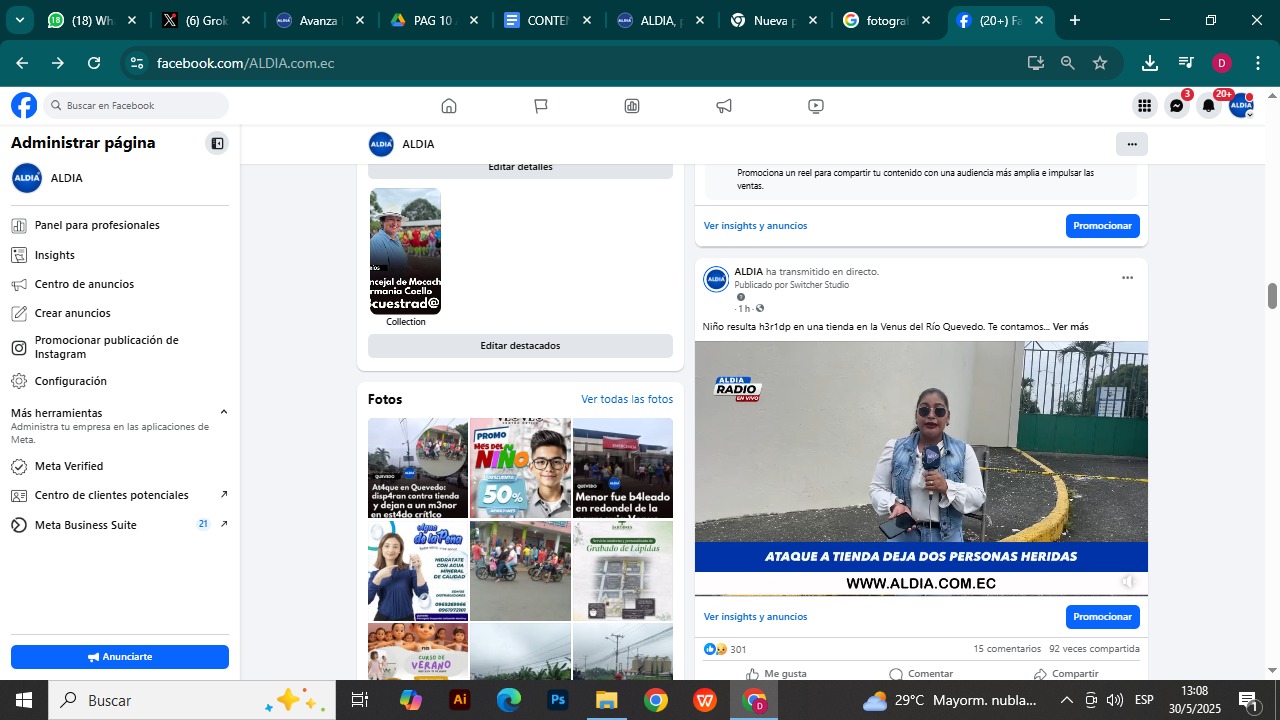The width and height of the screenshot is (1280, 720).
Task: Click the Facebook logo
Action: 24,106
